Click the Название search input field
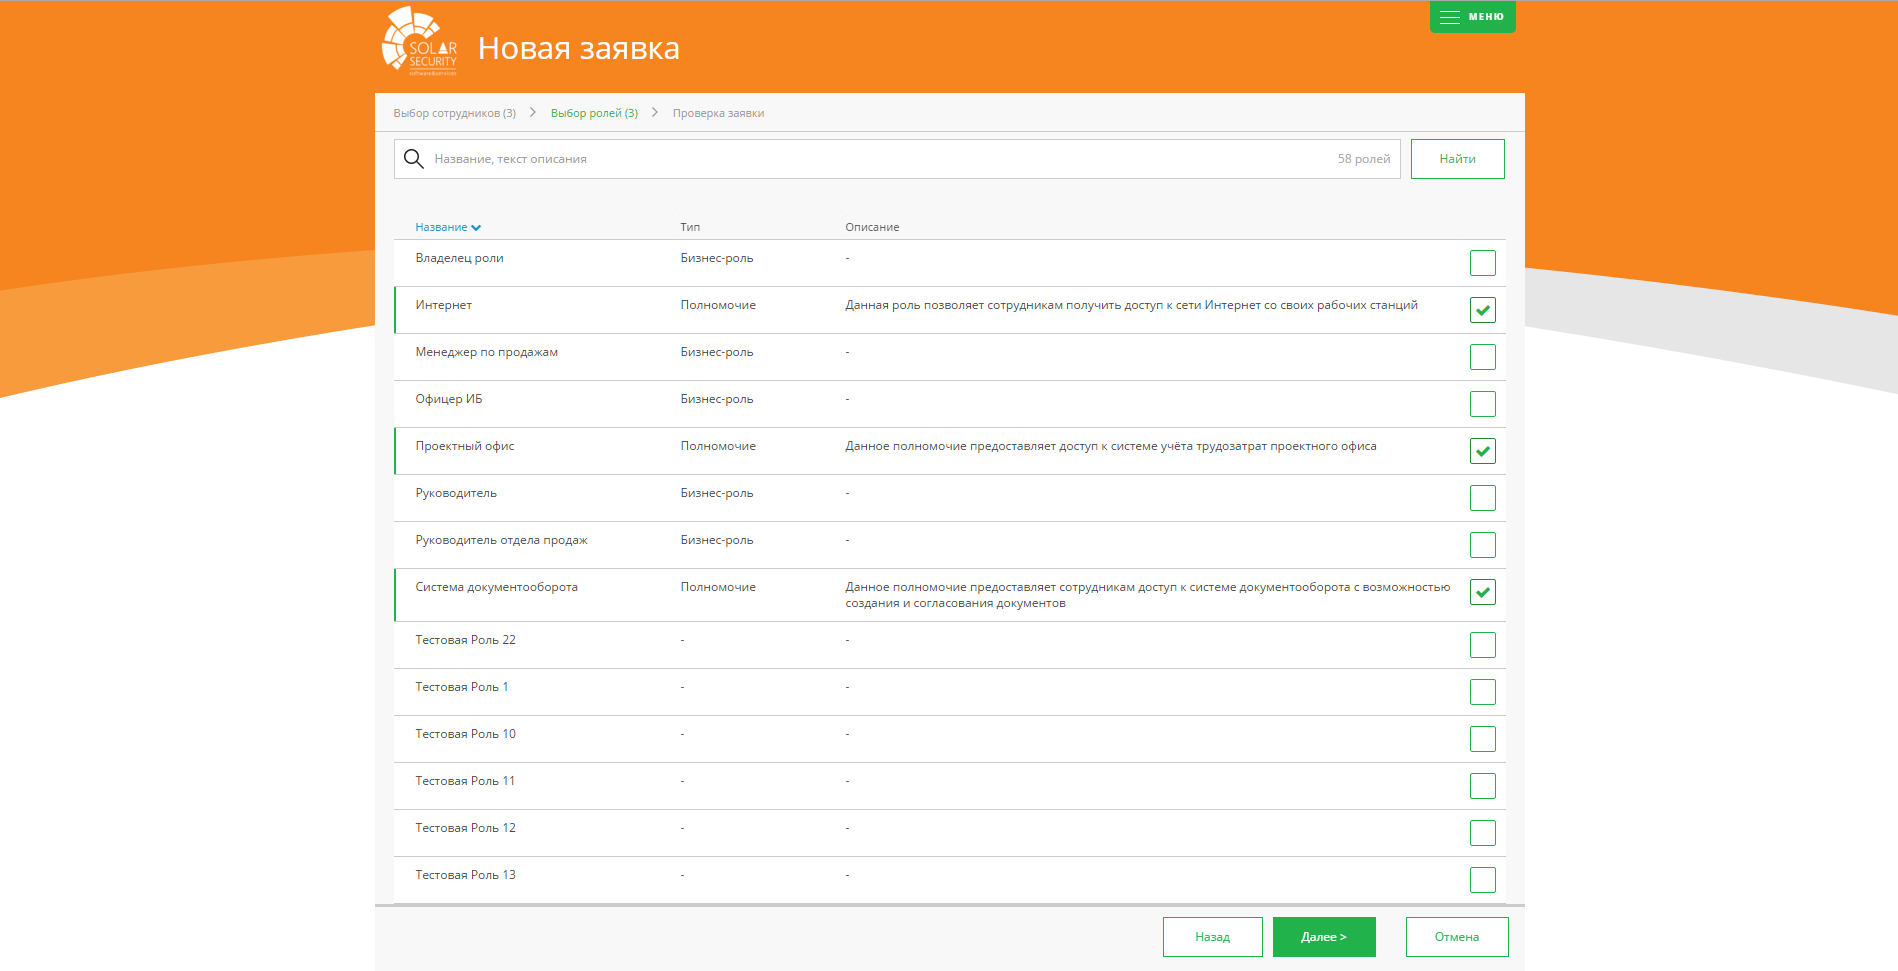This screenshot has height=971, width=1898. (x=880, y=159)
